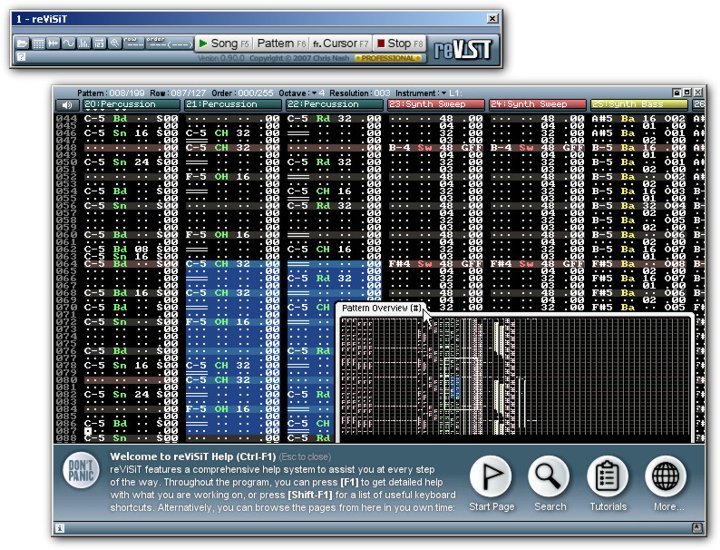Click the numbered 123 toolbar icon
The image size is (720, 550).
point(99,44)
